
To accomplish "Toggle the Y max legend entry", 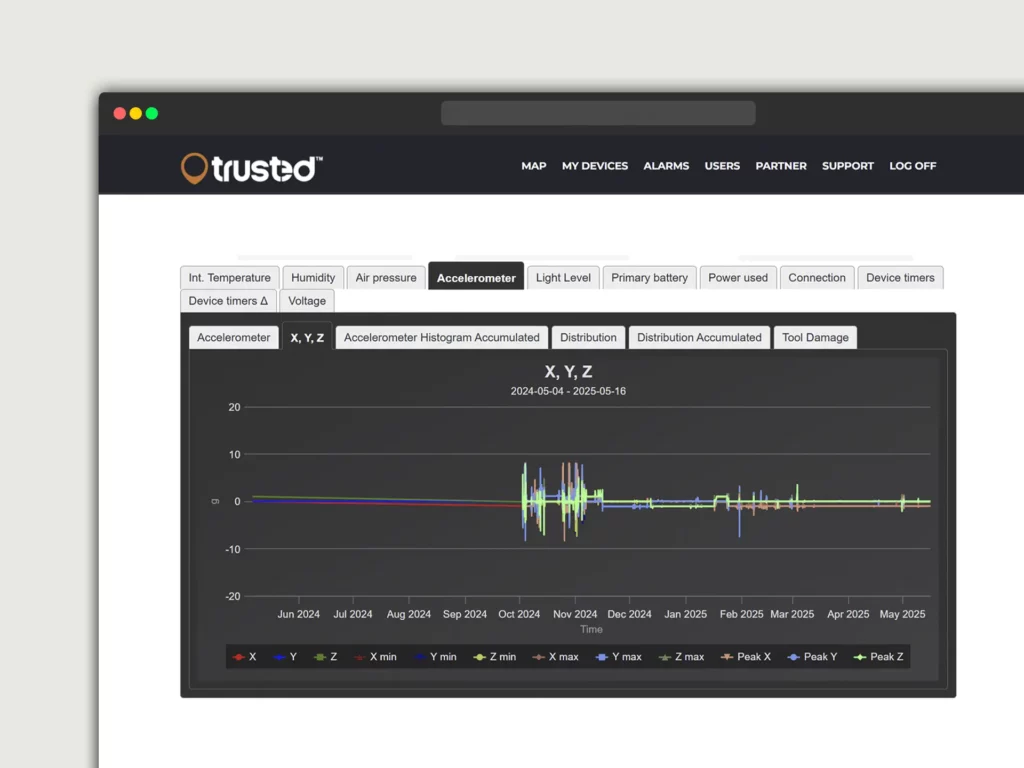I will click(619, 657).
